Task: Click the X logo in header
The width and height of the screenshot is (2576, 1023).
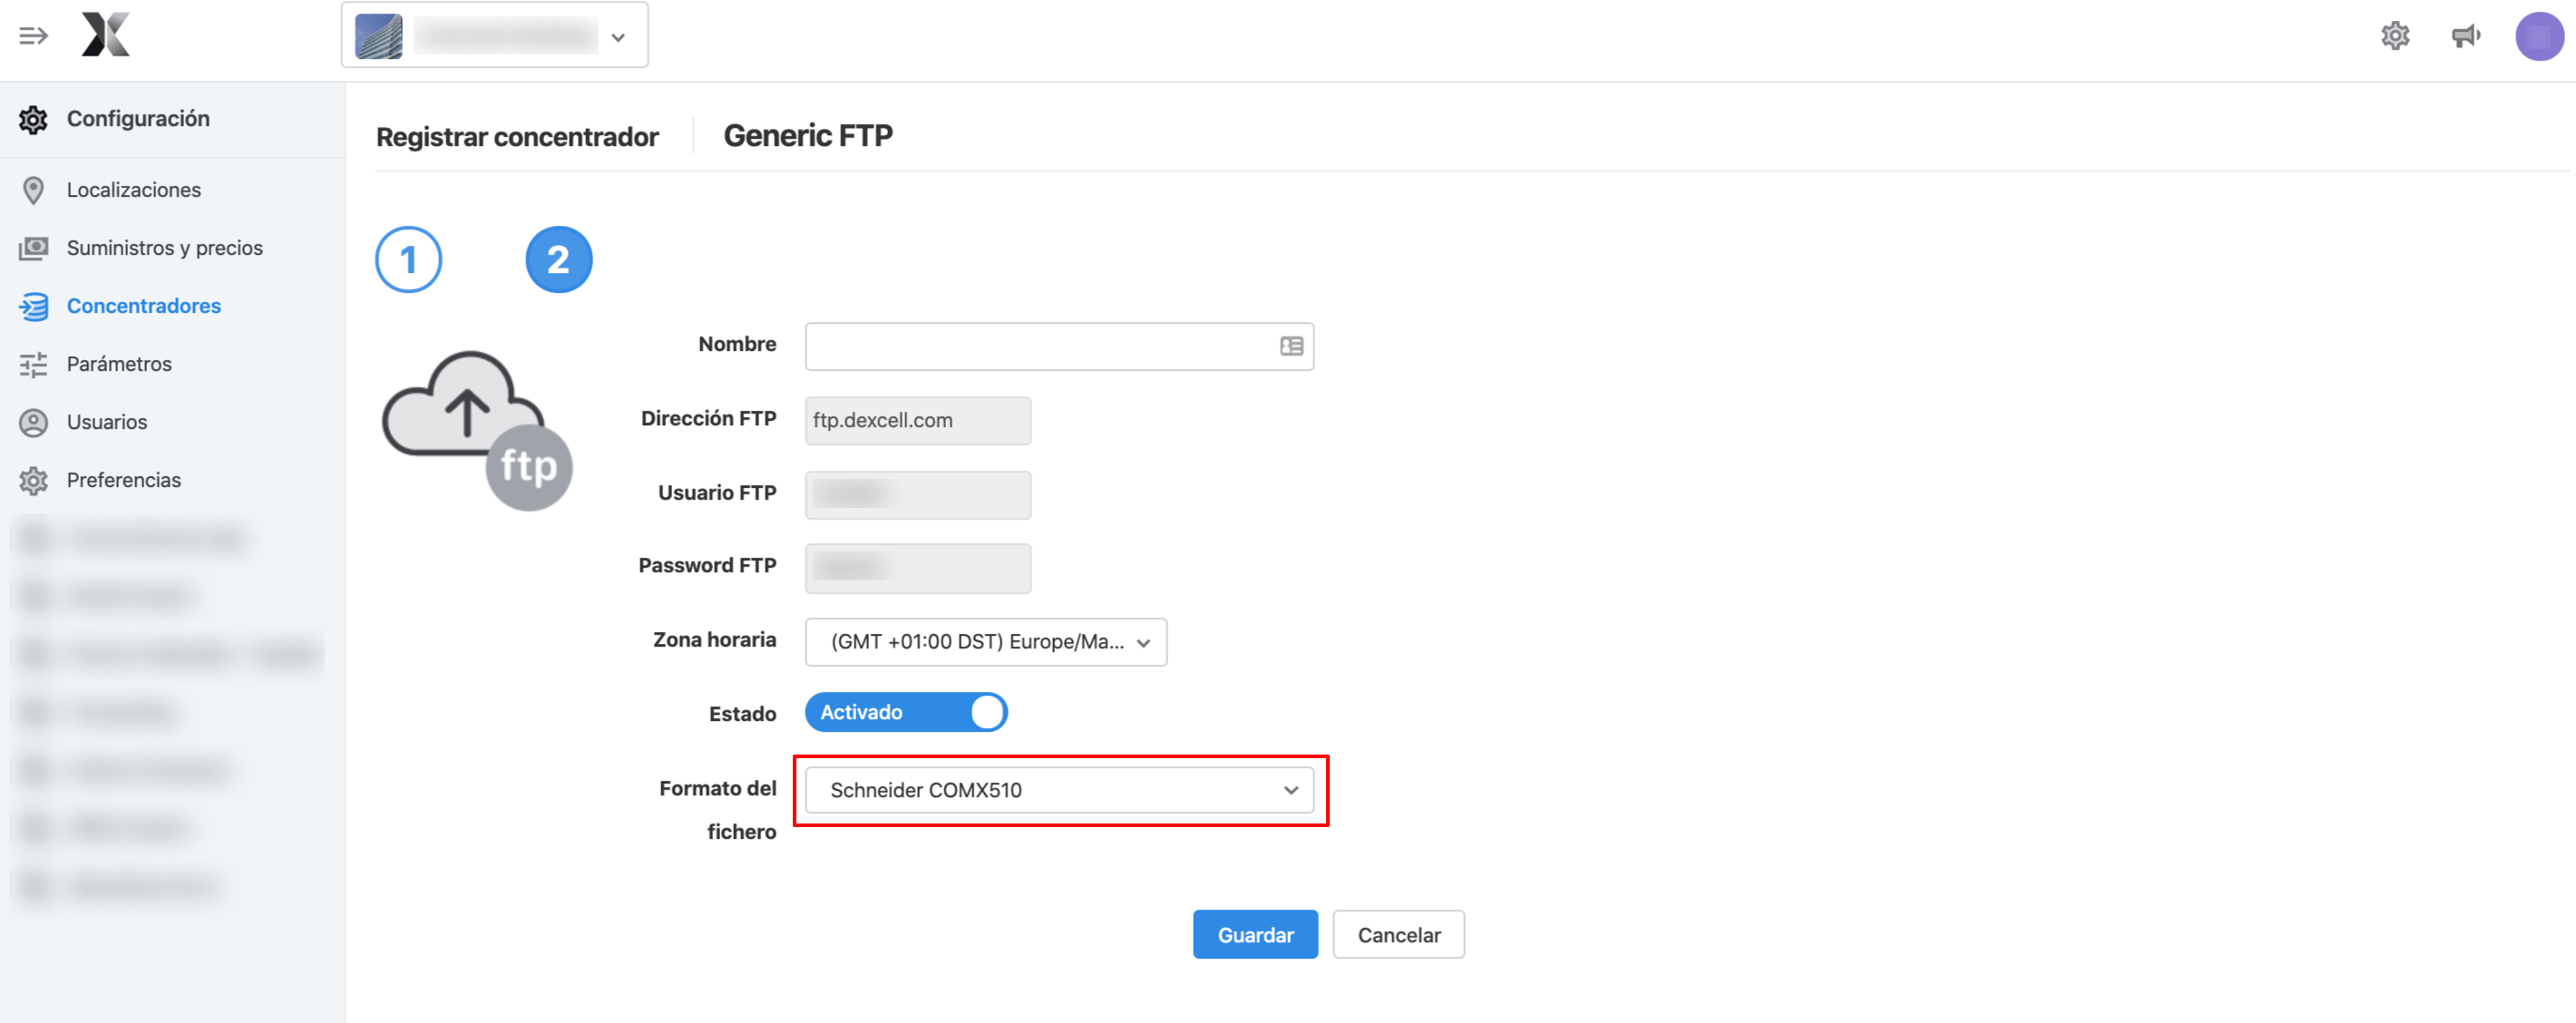Action: coord(105,35)
